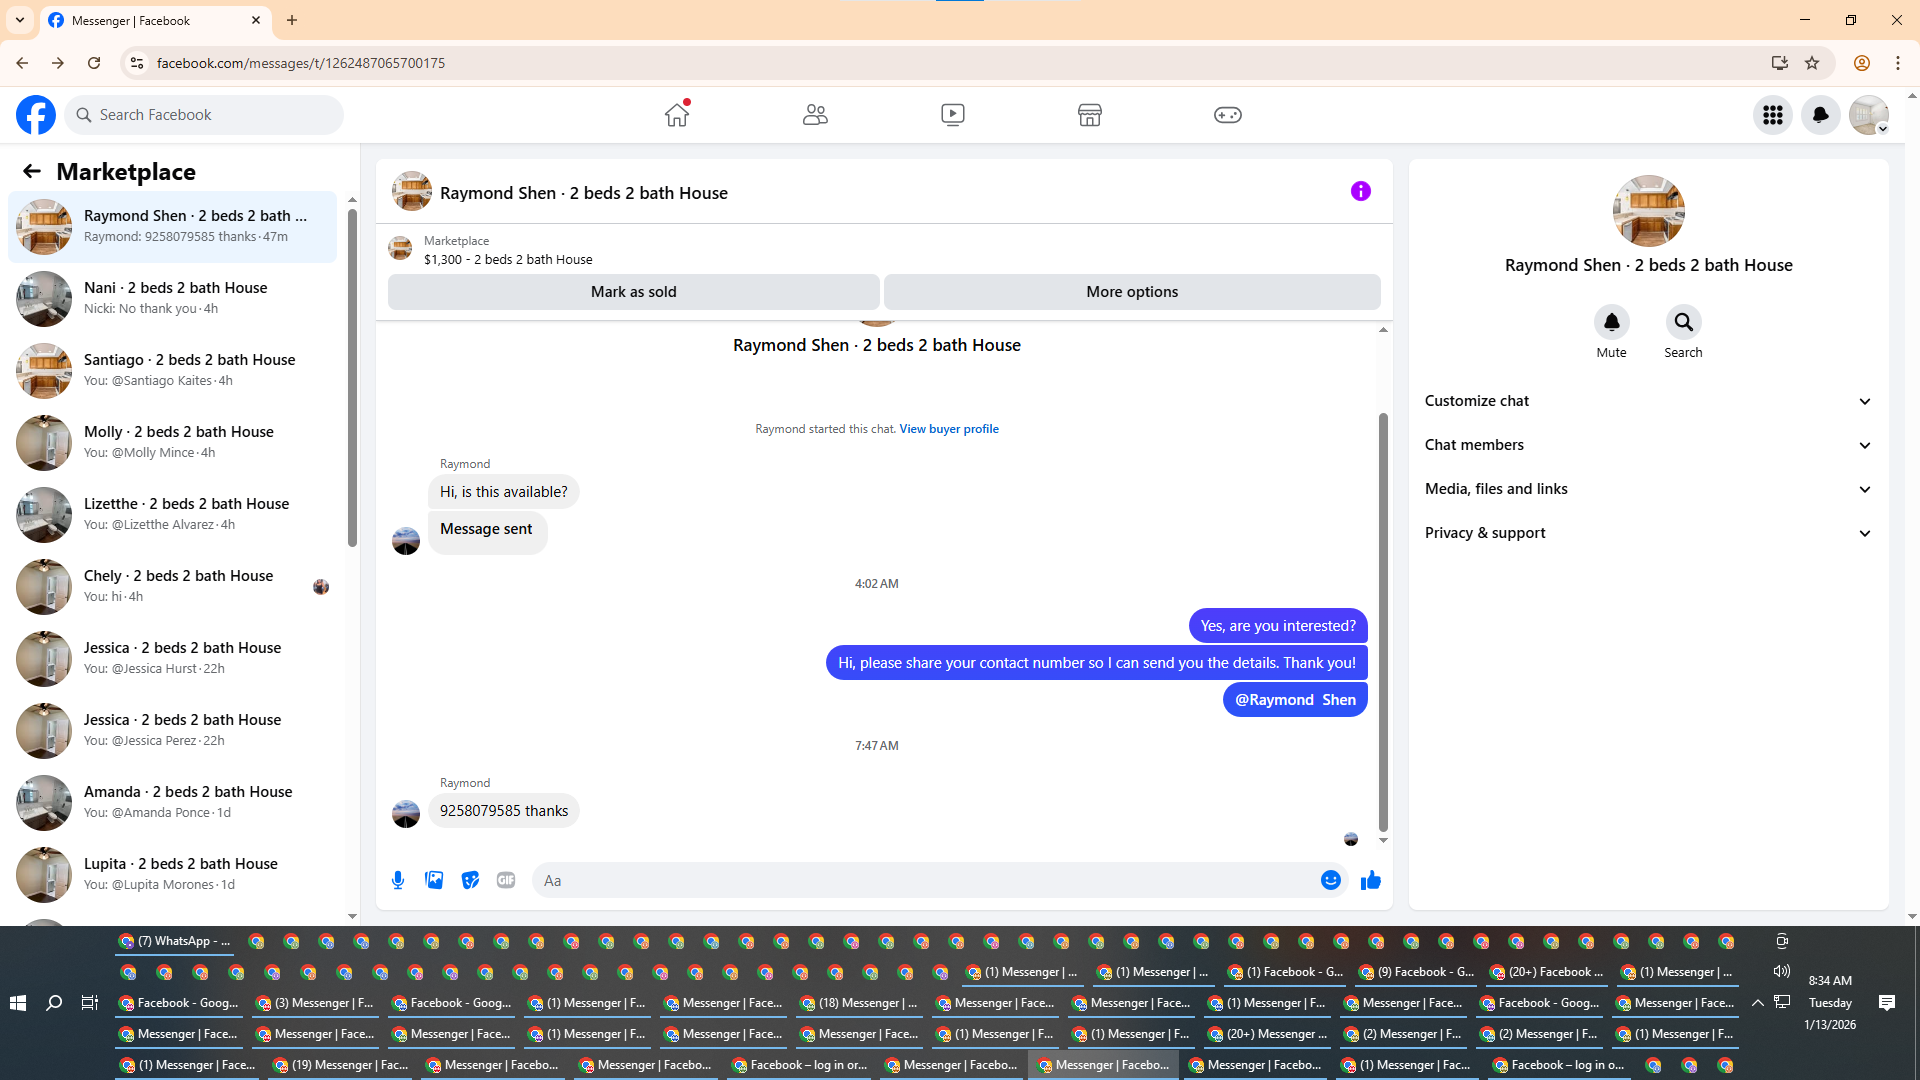
Task: Switch to the WhatsApp taskbar window
Action: (x=175, y=941)
